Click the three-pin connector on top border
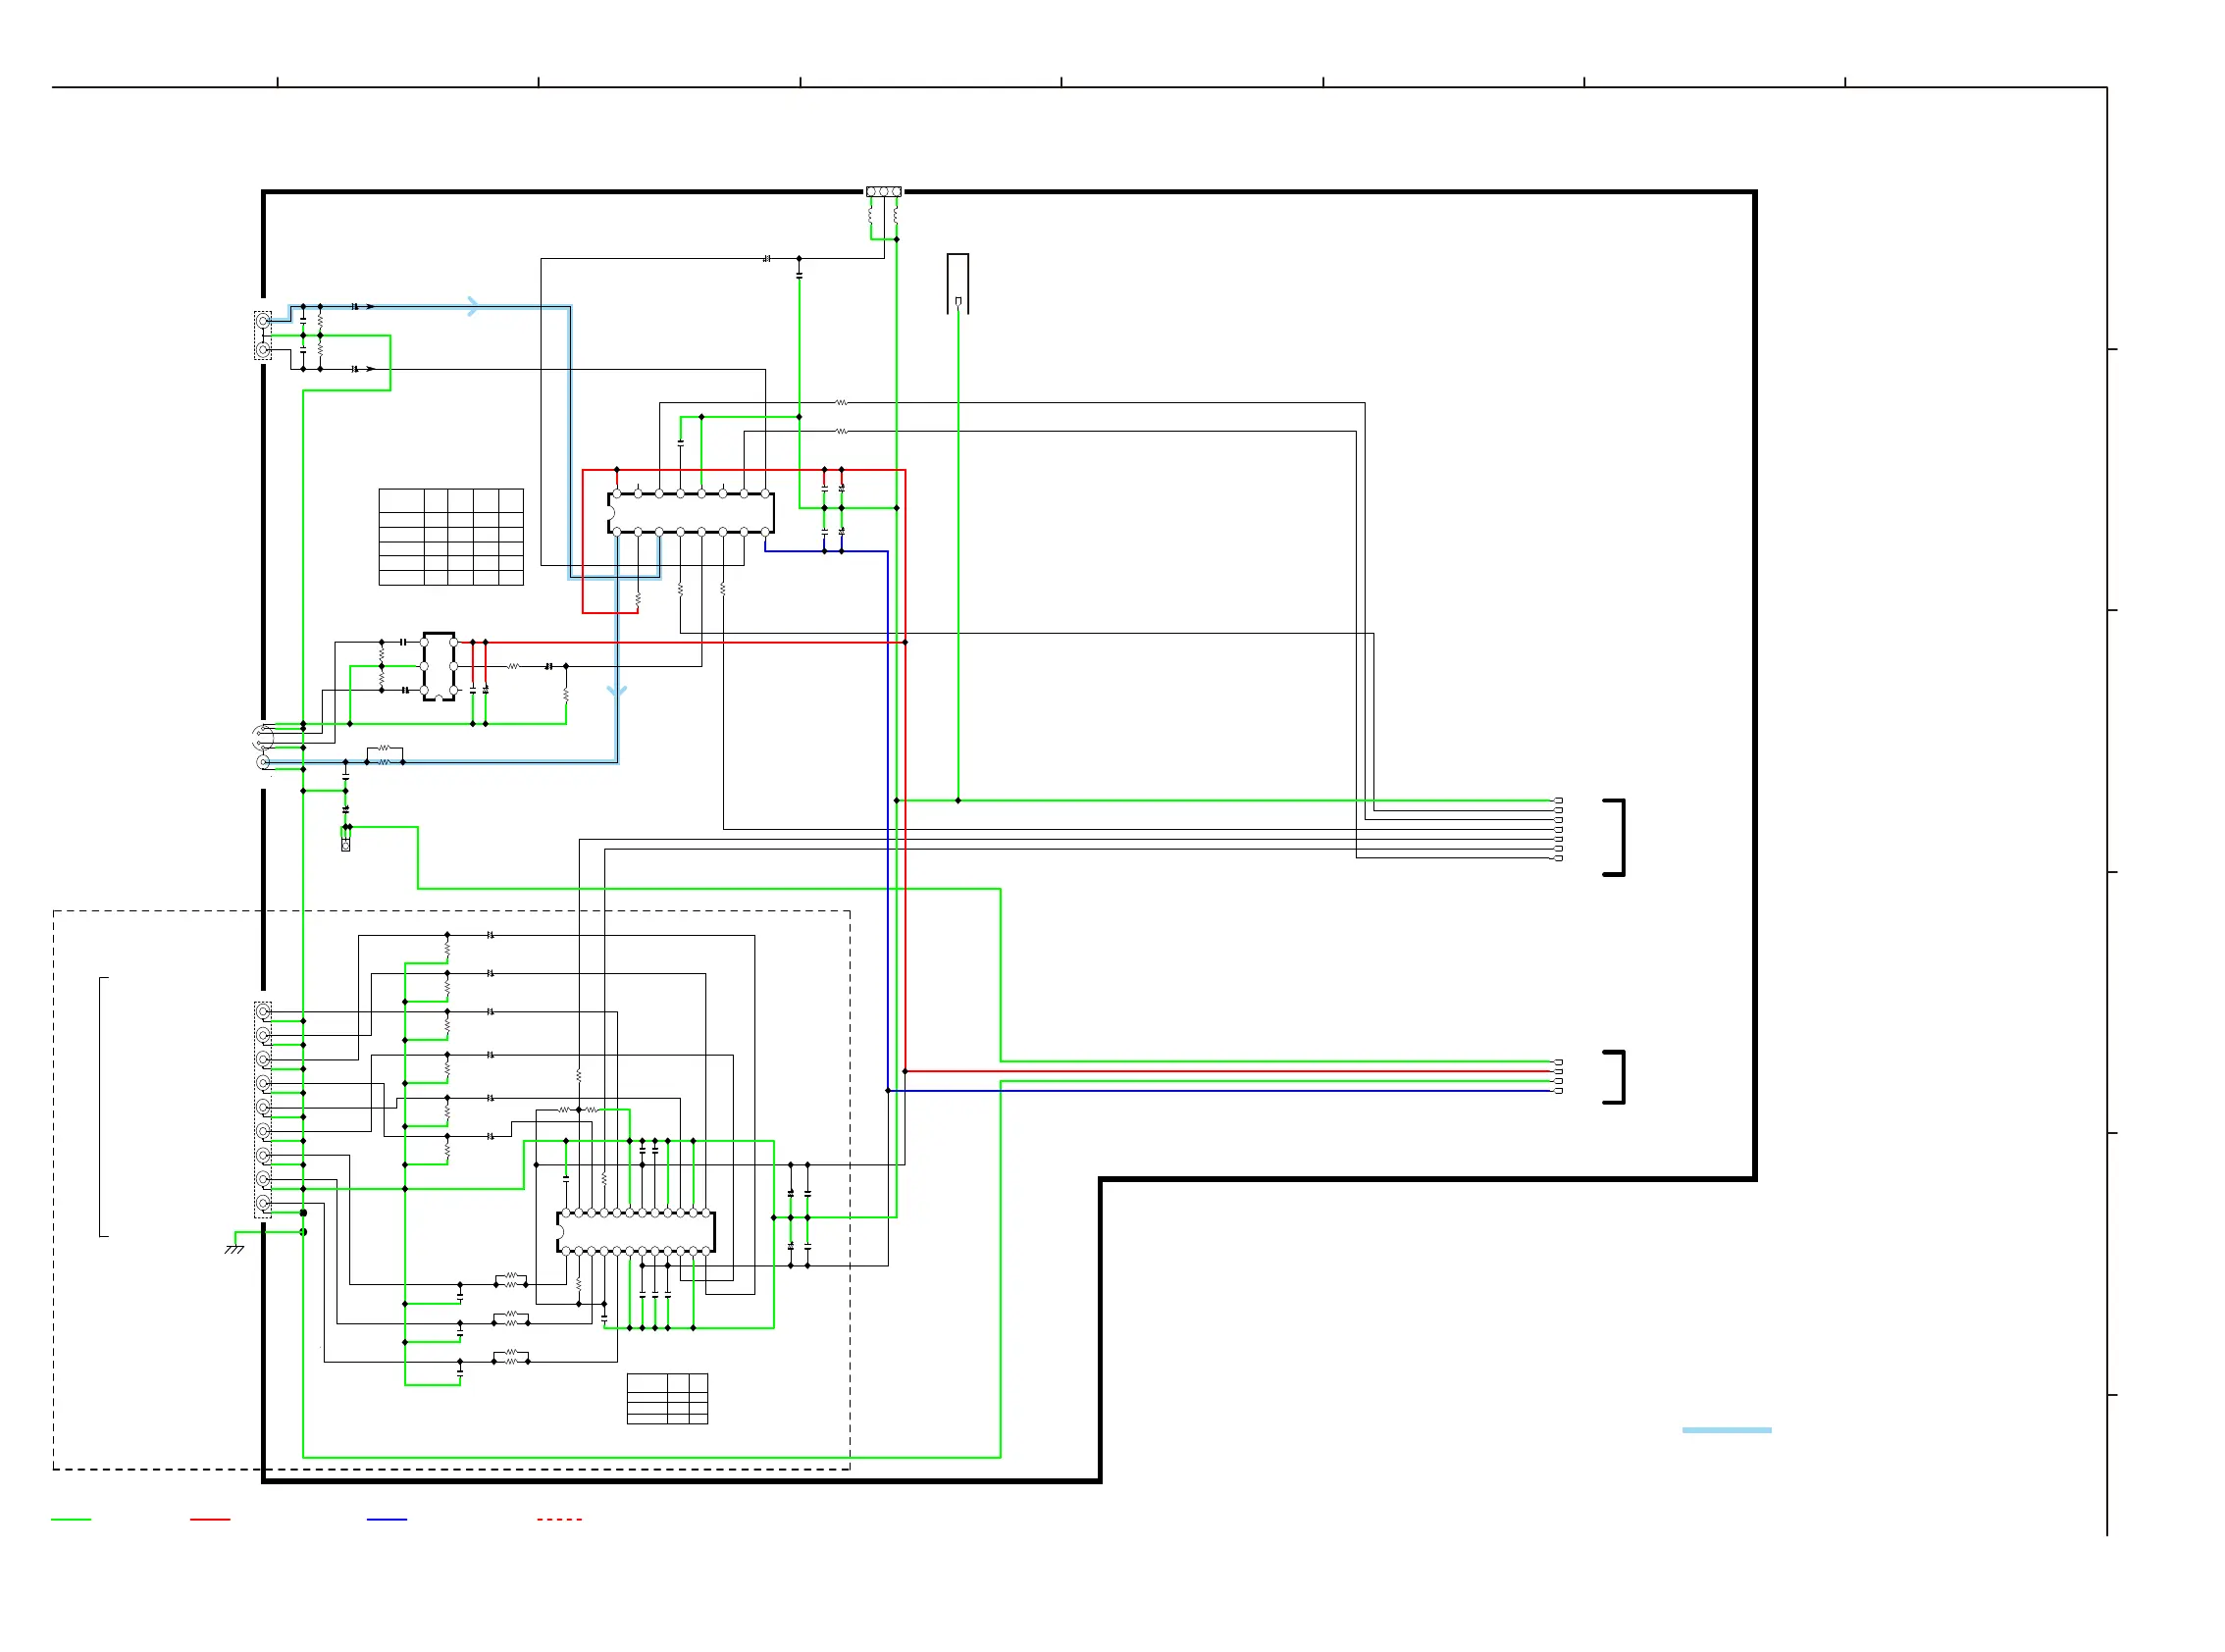 (x=883, y=191)
